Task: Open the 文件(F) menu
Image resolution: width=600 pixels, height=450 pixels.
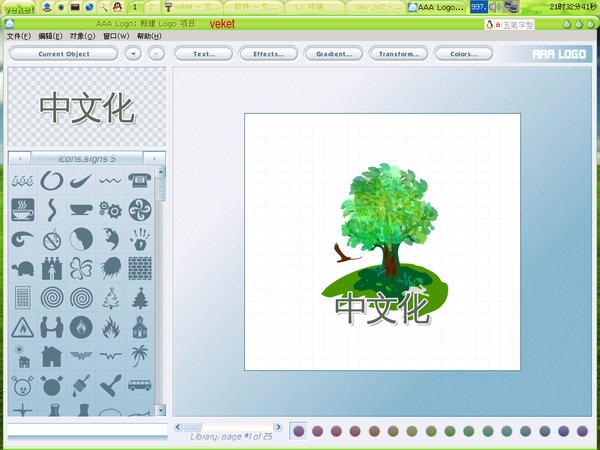Action: (18, 36)
